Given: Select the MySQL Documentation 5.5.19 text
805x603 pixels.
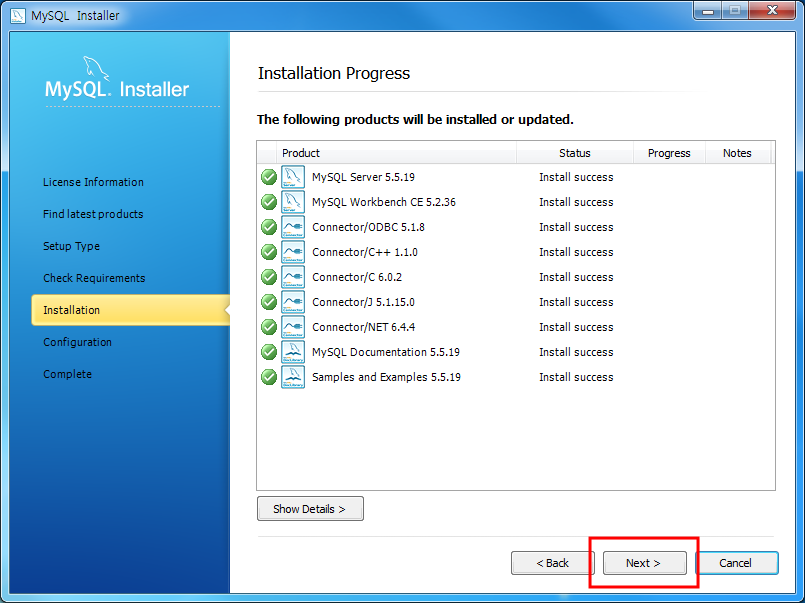Looking at the screenshot, I should (386, 352).
